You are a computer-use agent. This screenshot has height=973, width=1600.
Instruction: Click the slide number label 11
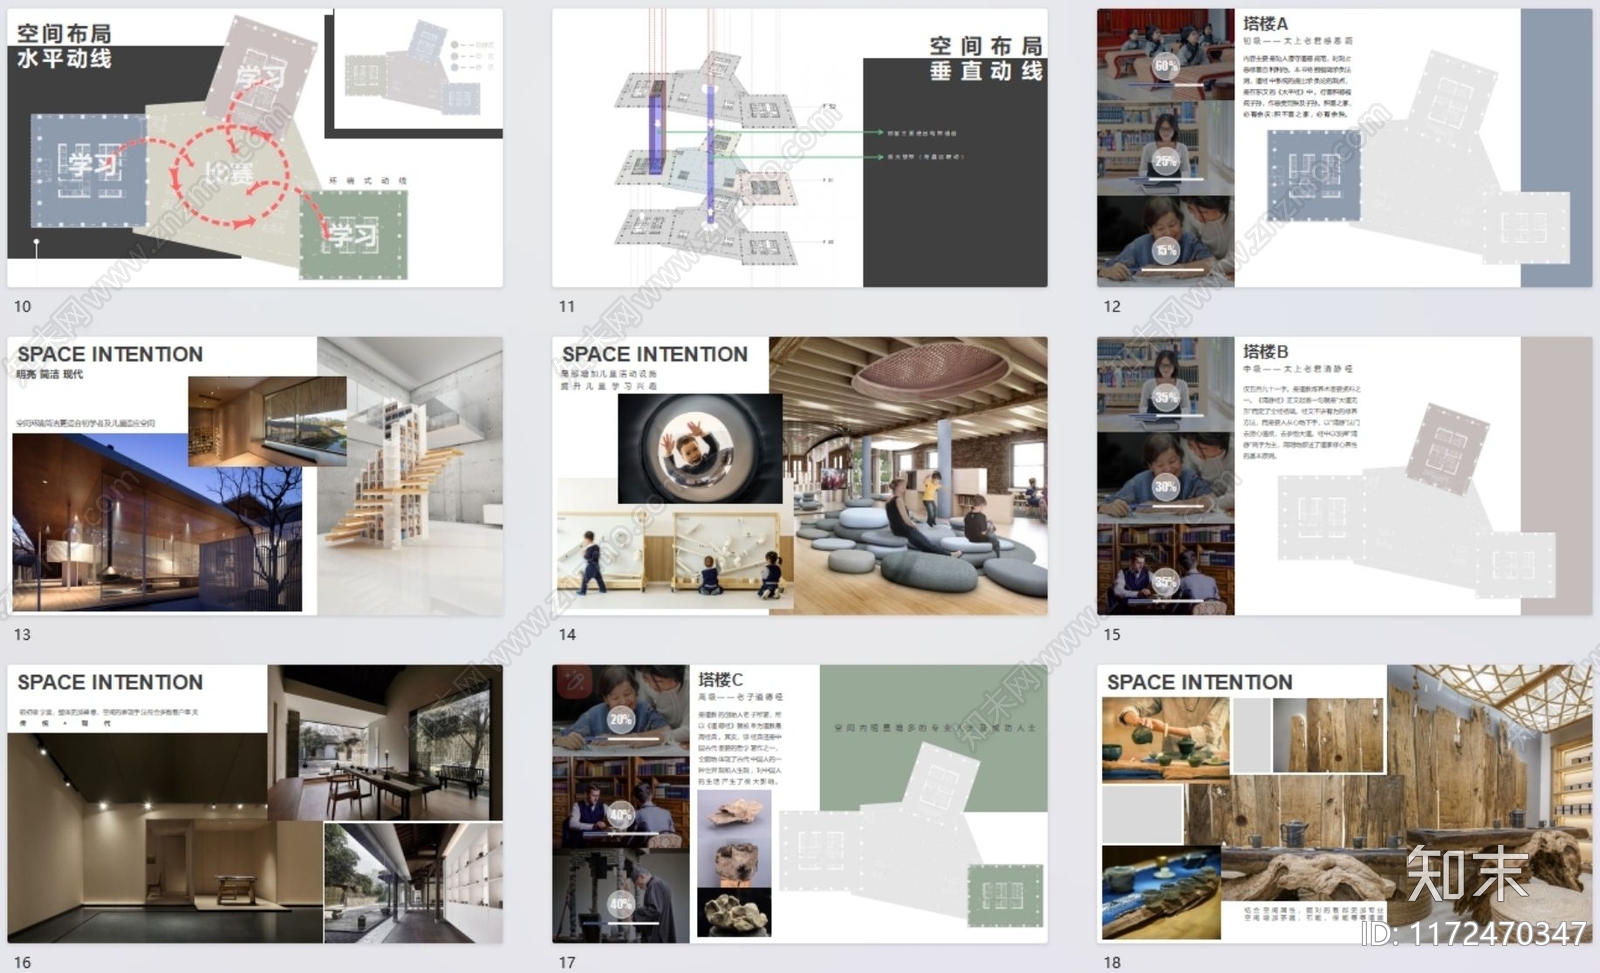[x=567, y=306]
